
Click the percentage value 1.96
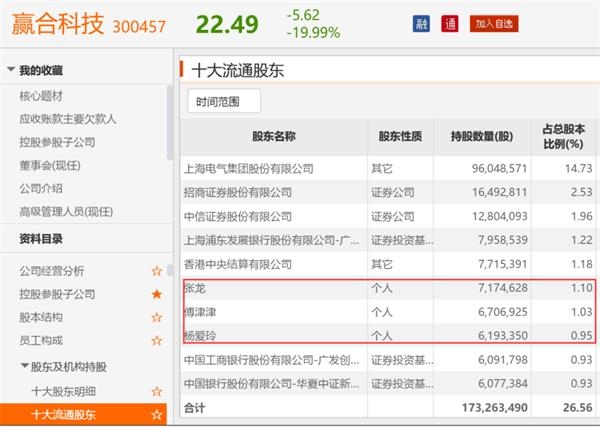[582, 216]
